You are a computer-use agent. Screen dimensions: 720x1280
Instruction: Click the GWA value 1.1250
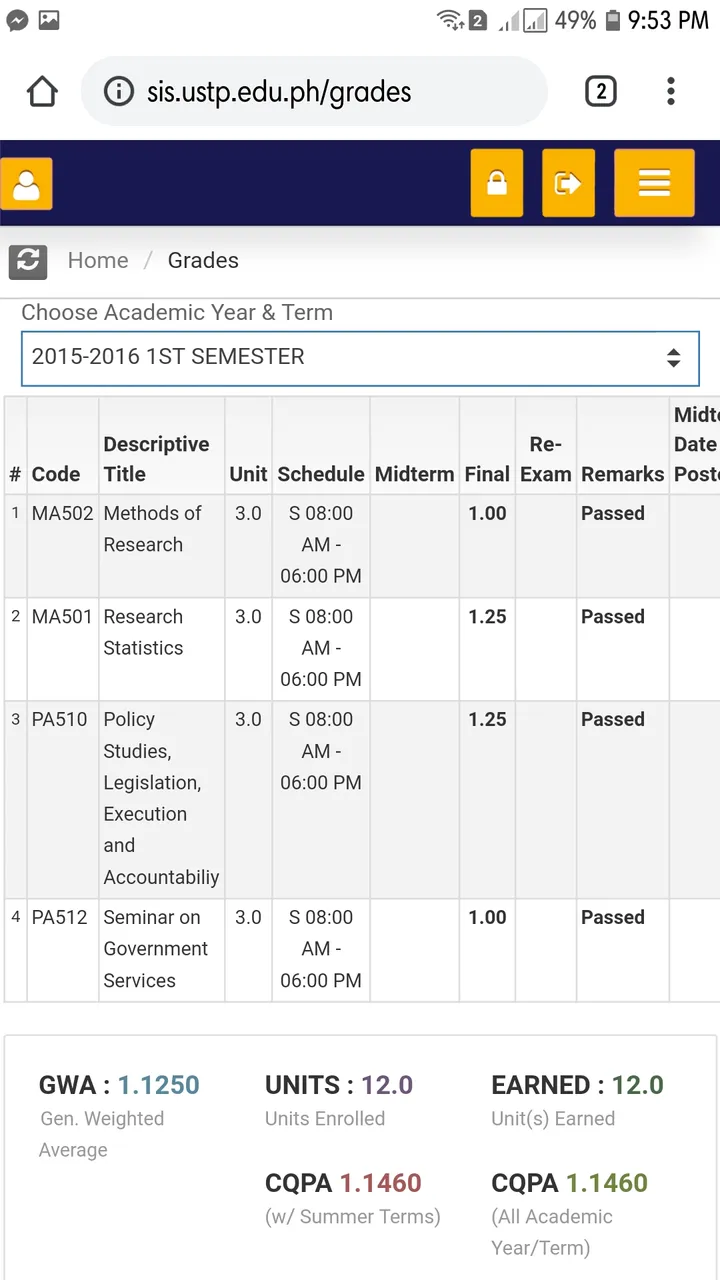pos(159,1085)
